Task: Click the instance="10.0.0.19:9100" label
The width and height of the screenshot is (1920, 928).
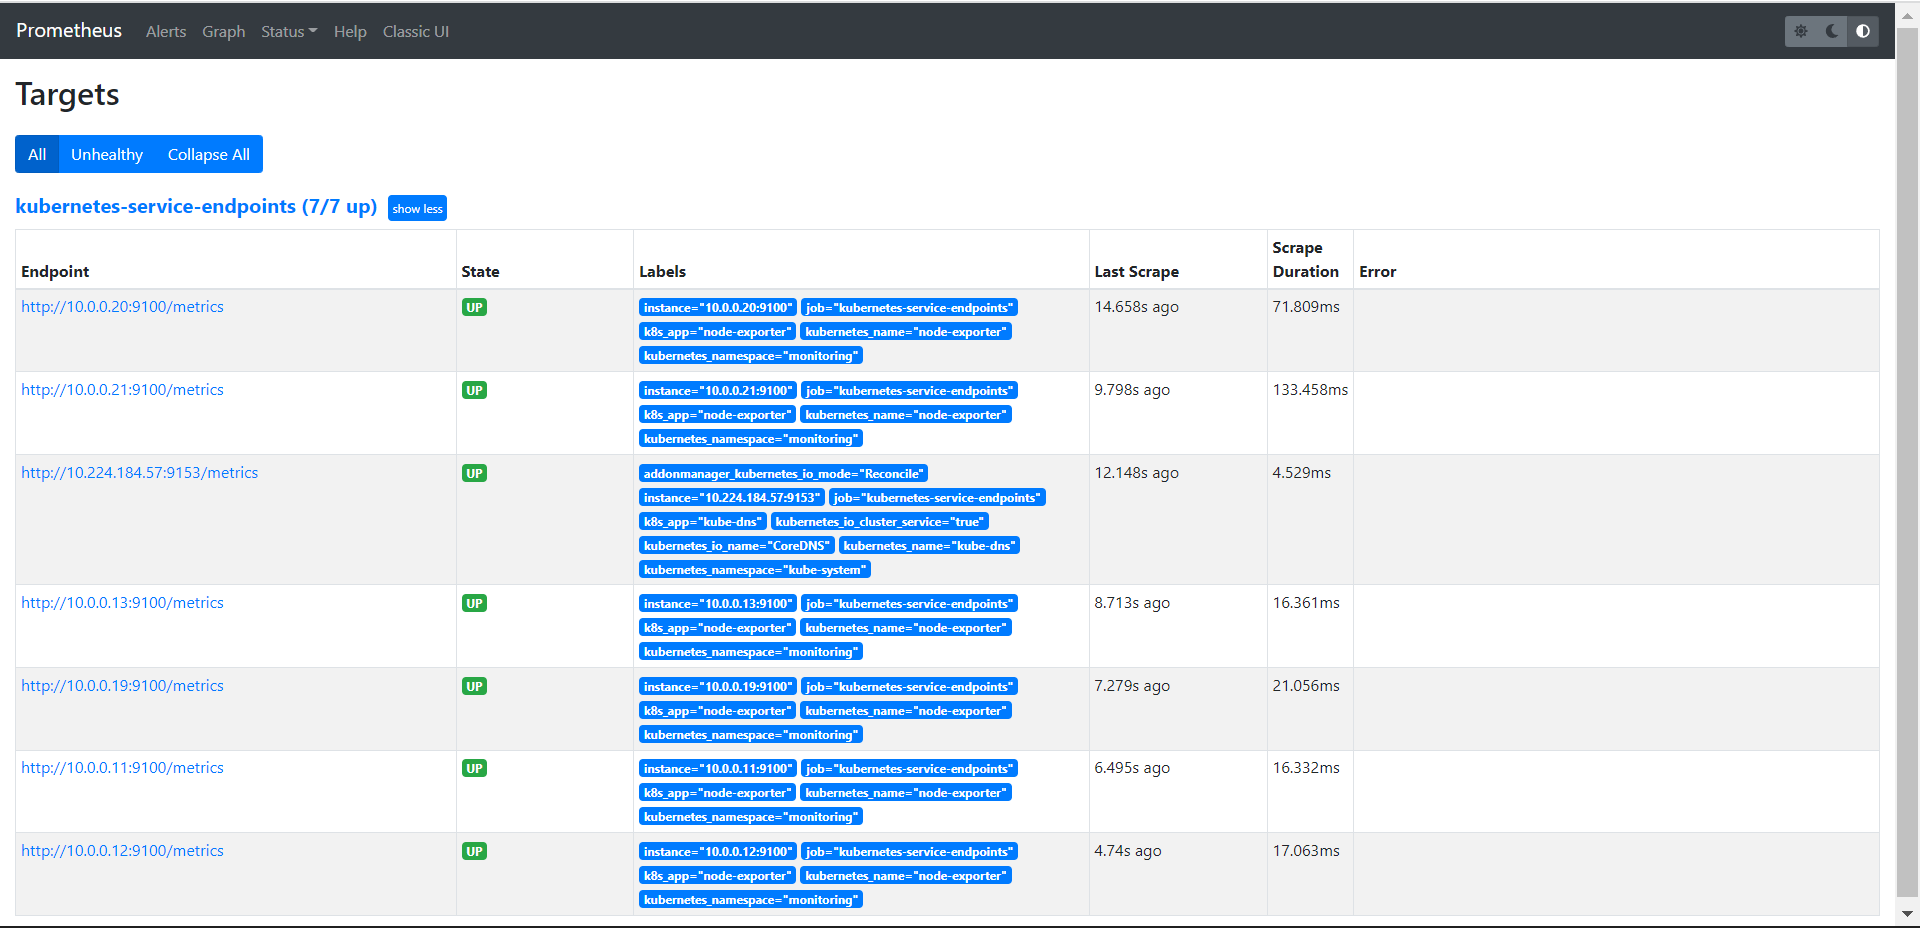Action: click(718, 687)
